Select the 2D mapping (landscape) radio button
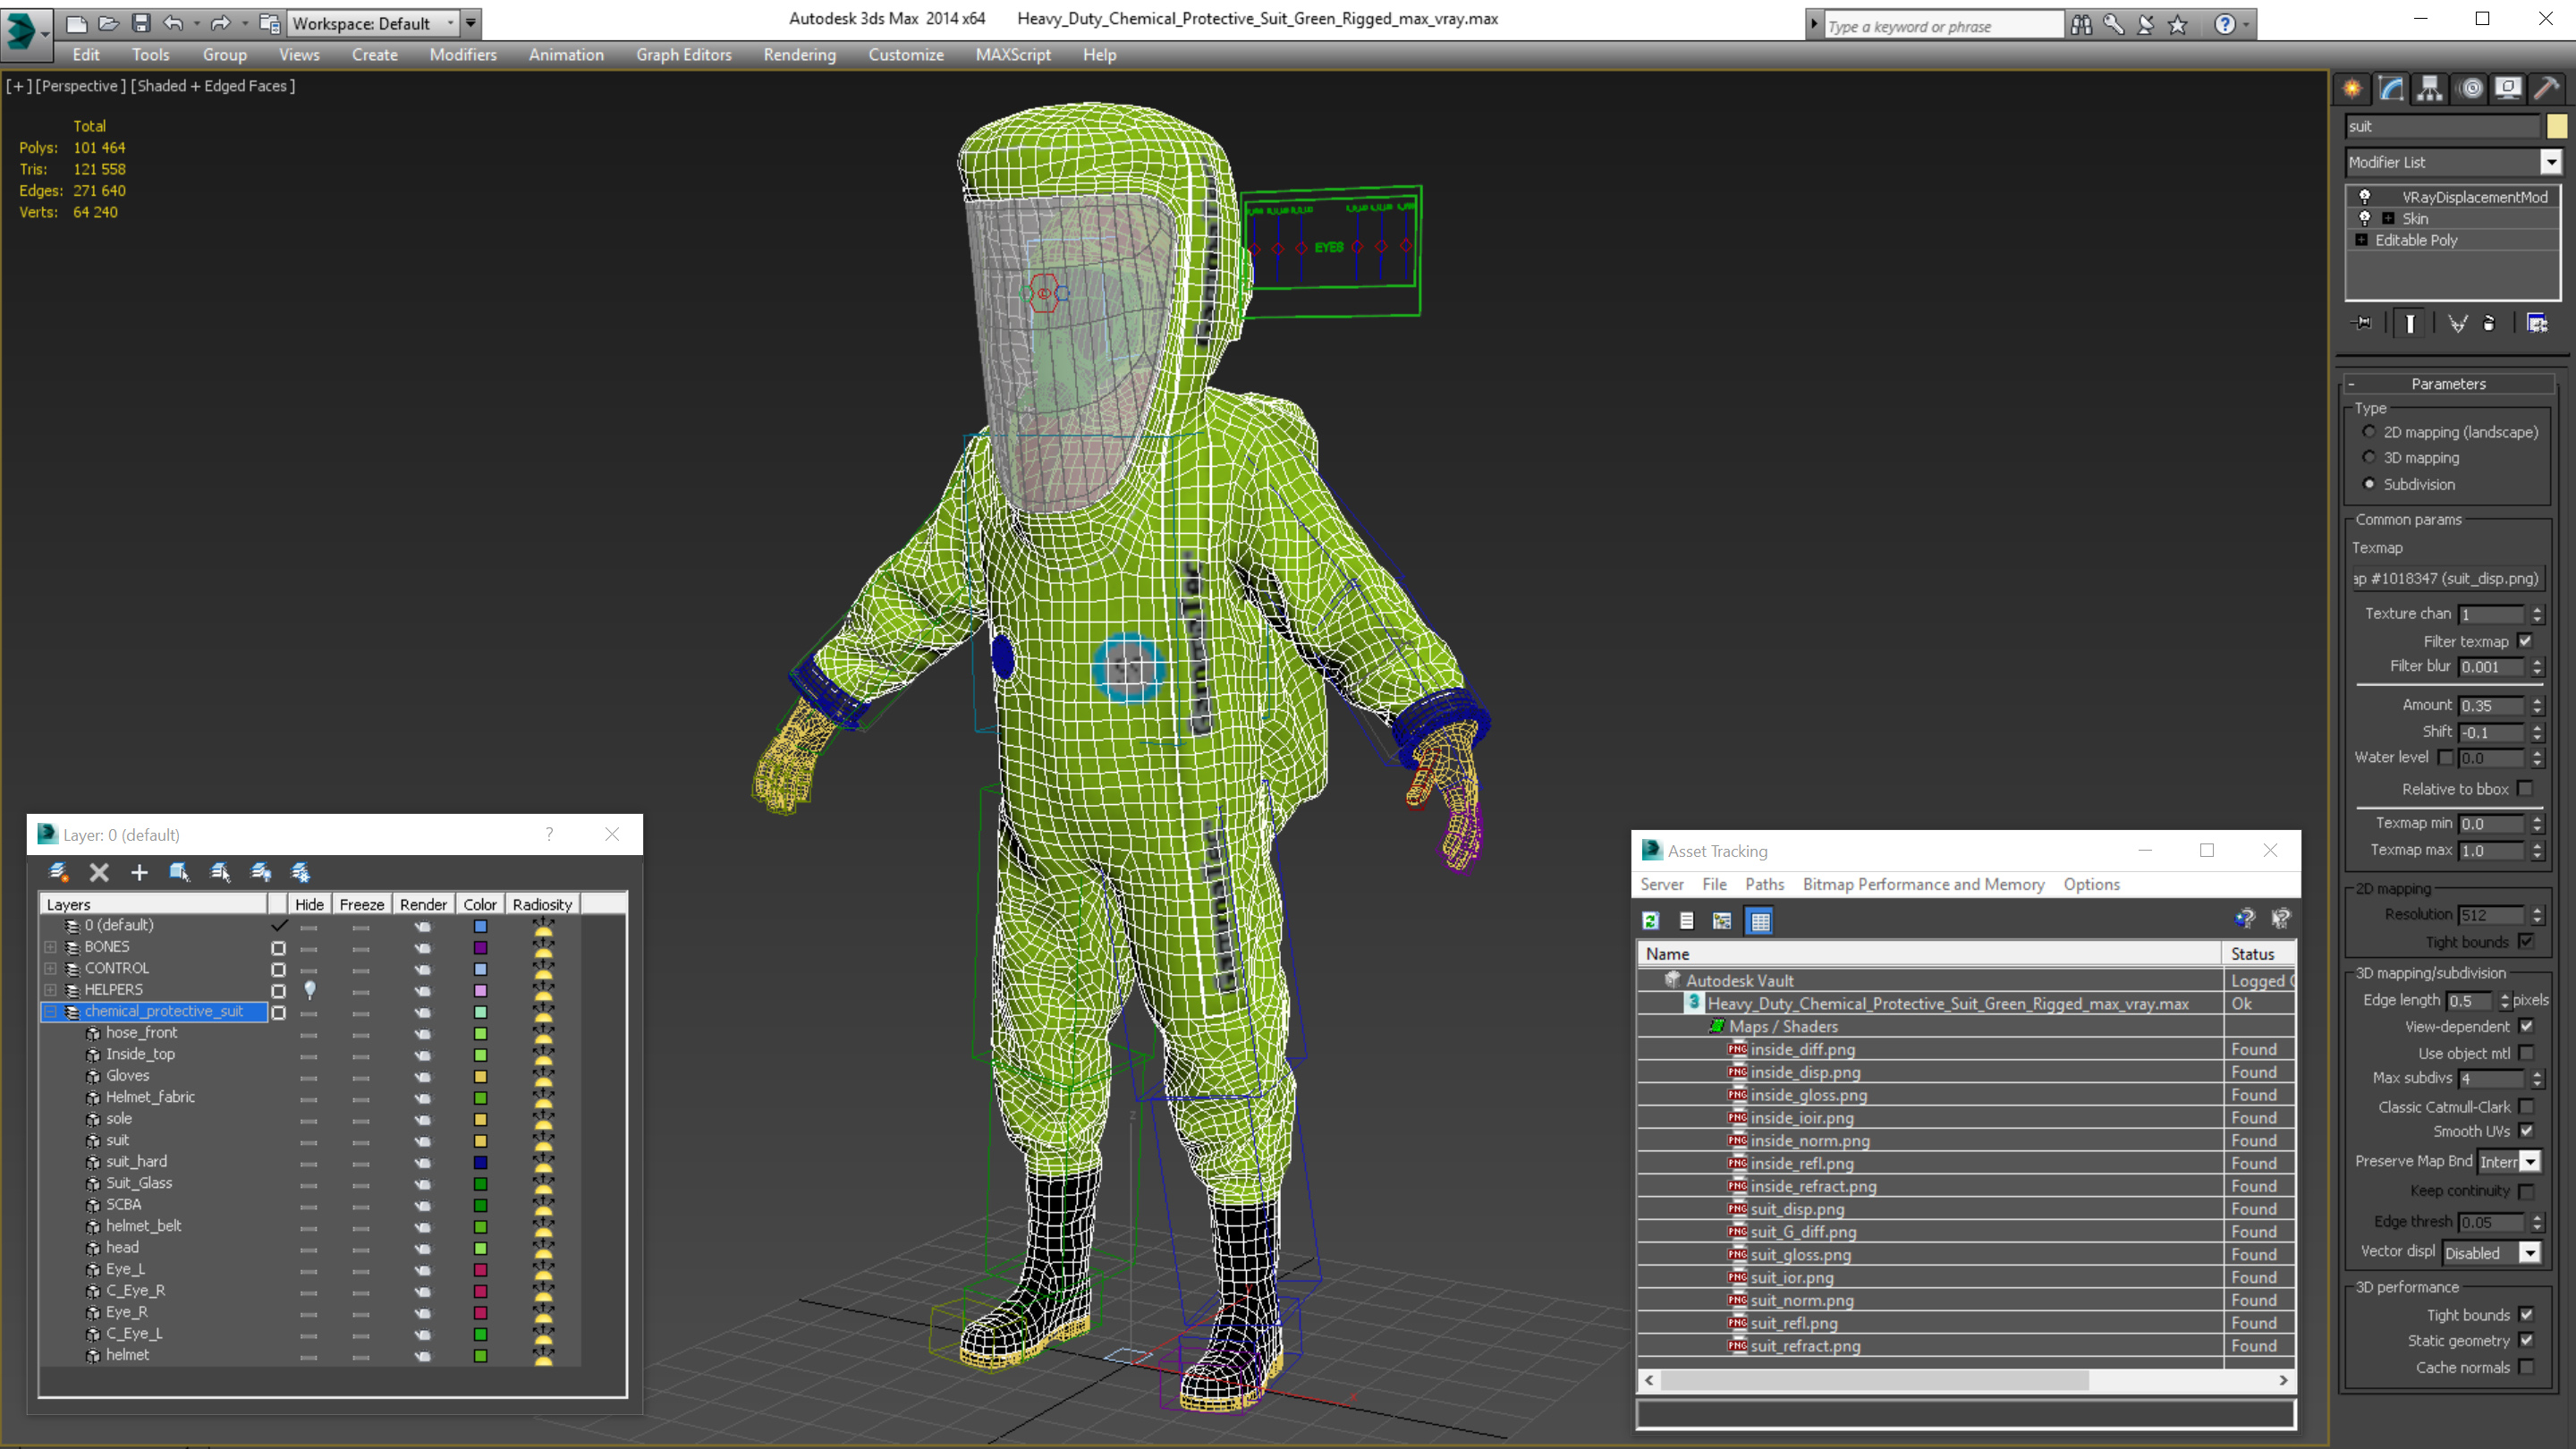The height and width of the screenshot is (1449, 2576). pyautogui.click(x=2369, y=432)
